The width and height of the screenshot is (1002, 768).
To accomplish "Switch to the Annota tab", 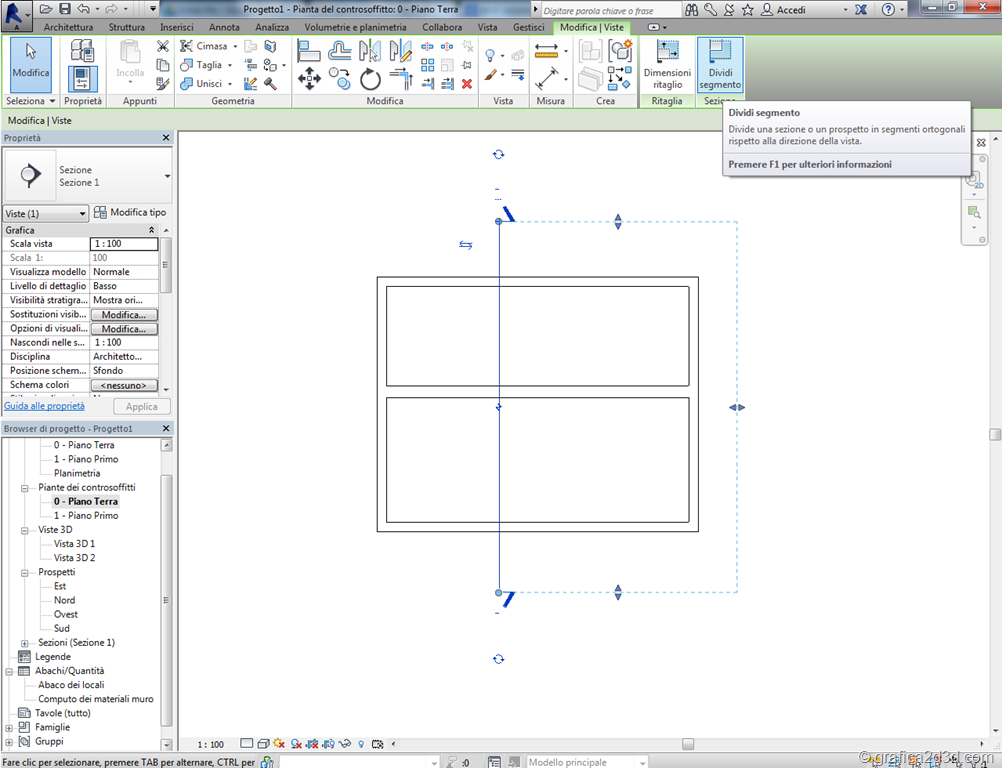I will (x=224, y=27).
